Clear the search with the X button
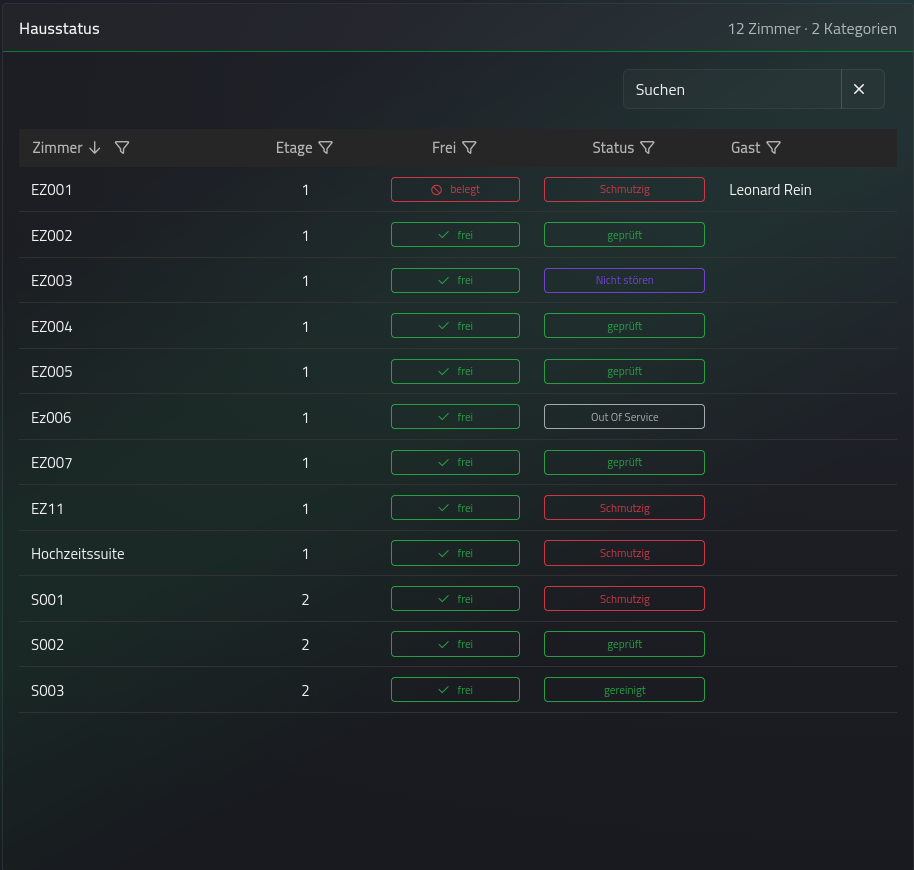The image size is (914, 870). coord(859,89)
